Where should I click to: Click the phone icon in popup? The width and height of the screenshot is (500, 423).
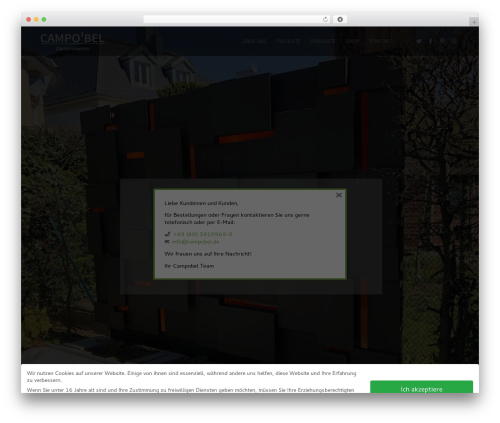point(167,234)
